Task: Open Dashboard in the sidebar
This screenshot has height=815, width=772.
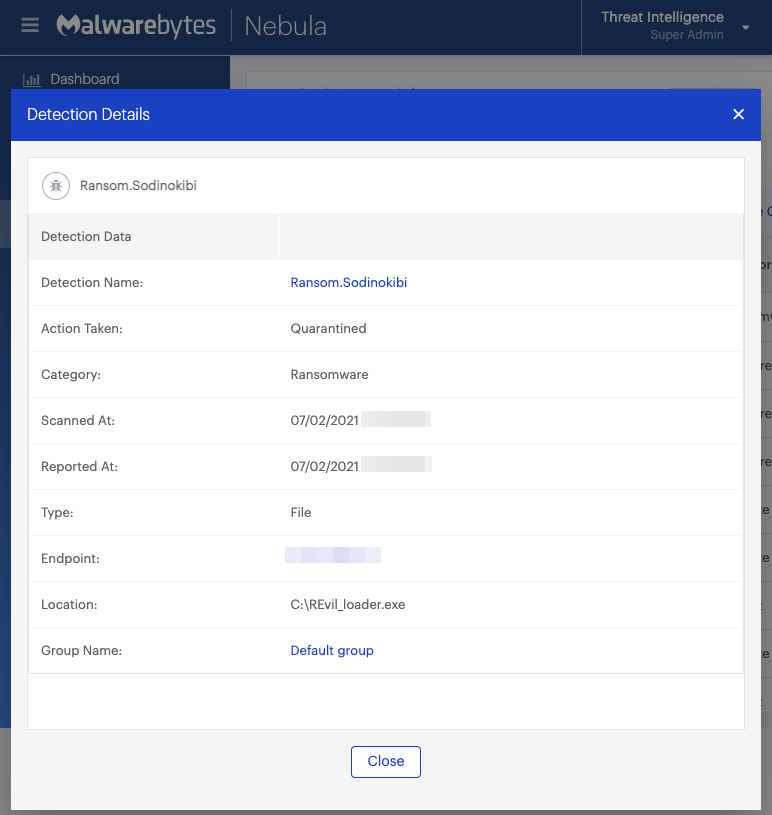Action: pos(85,79)
